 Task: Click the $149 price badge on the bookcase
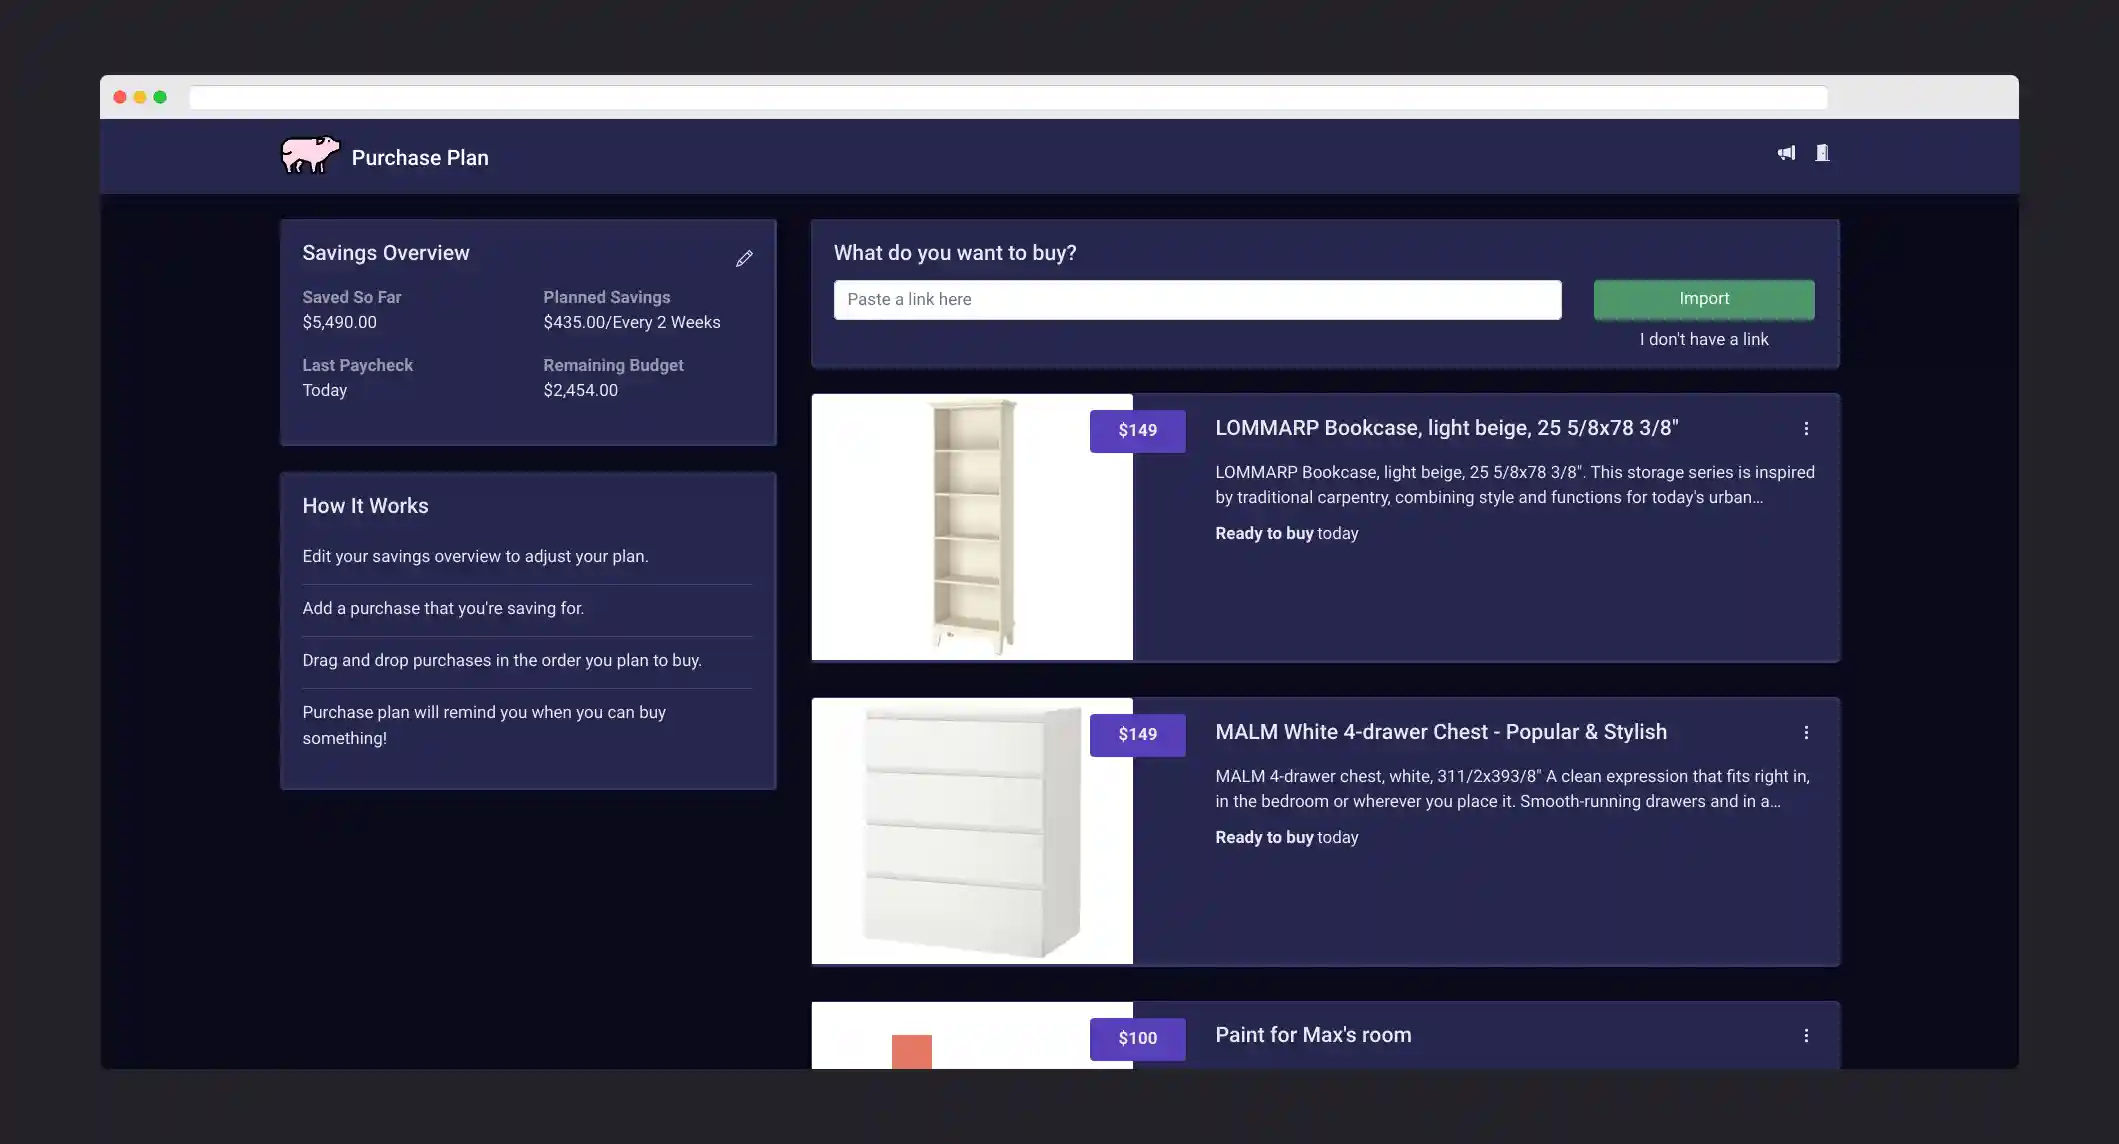point(1137,430)
